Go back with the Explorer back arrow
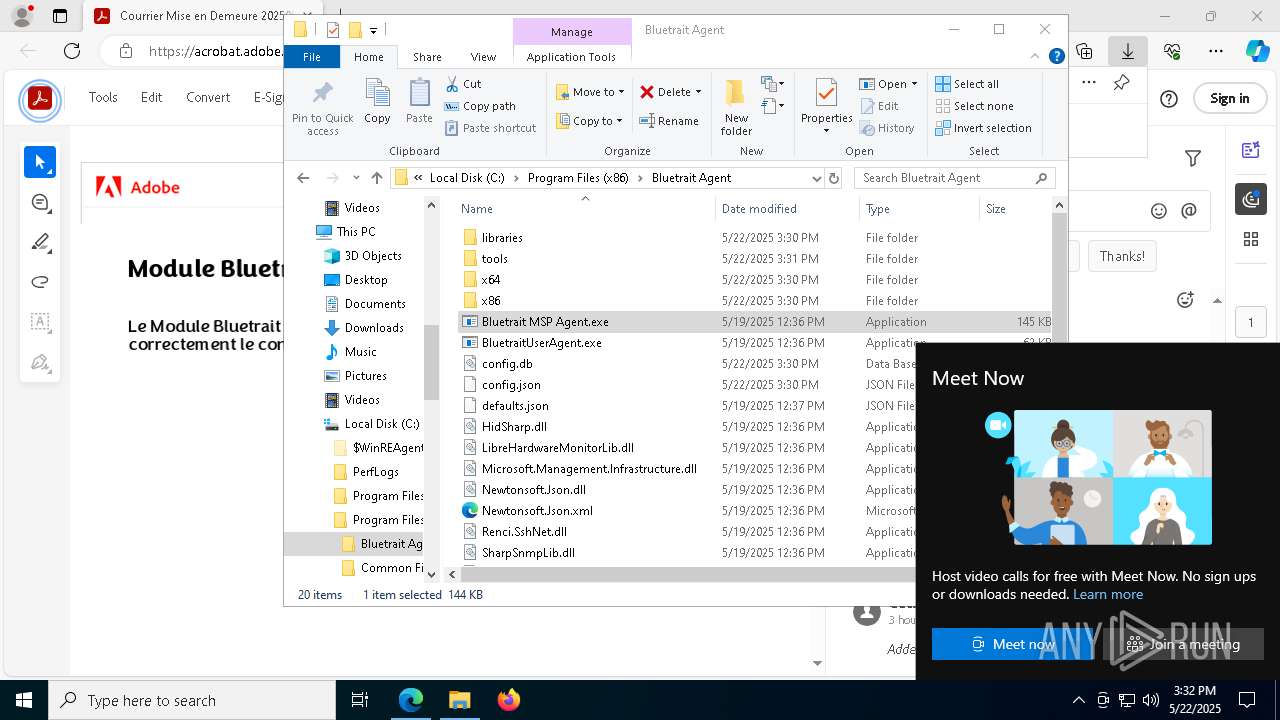1280x720 pixels. [303, 178]
